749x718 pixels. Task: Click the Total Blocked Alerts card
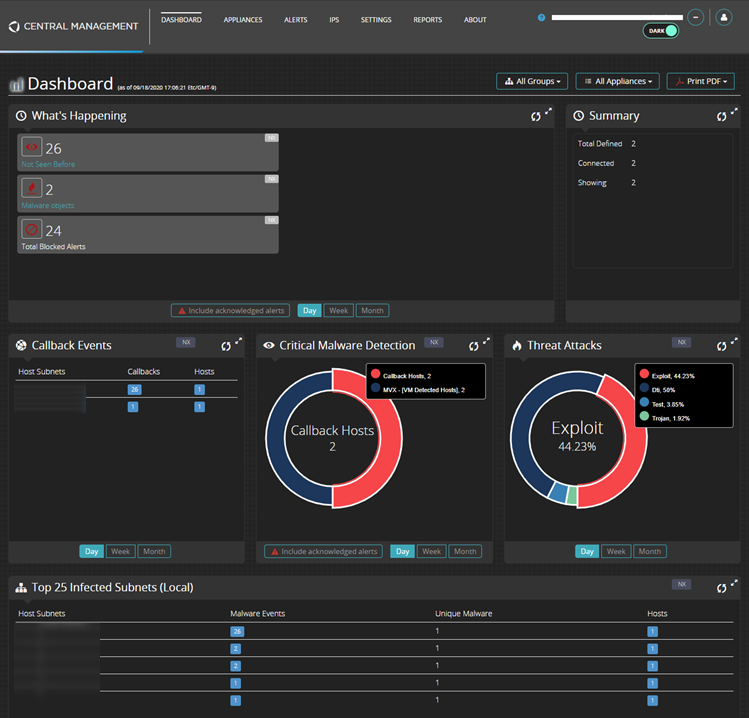pos(148,235)
